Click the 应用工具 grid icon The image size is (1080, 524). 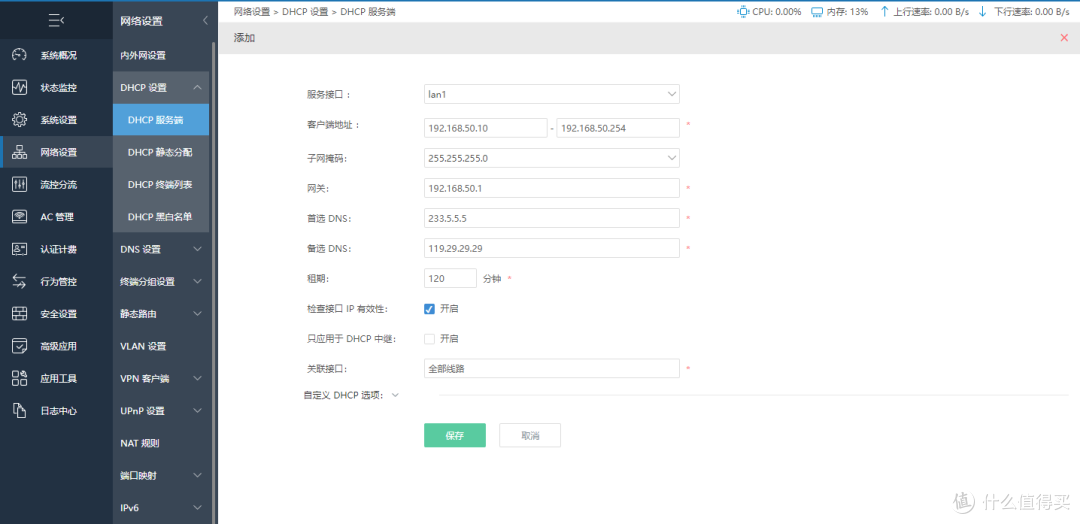point(19,378)
